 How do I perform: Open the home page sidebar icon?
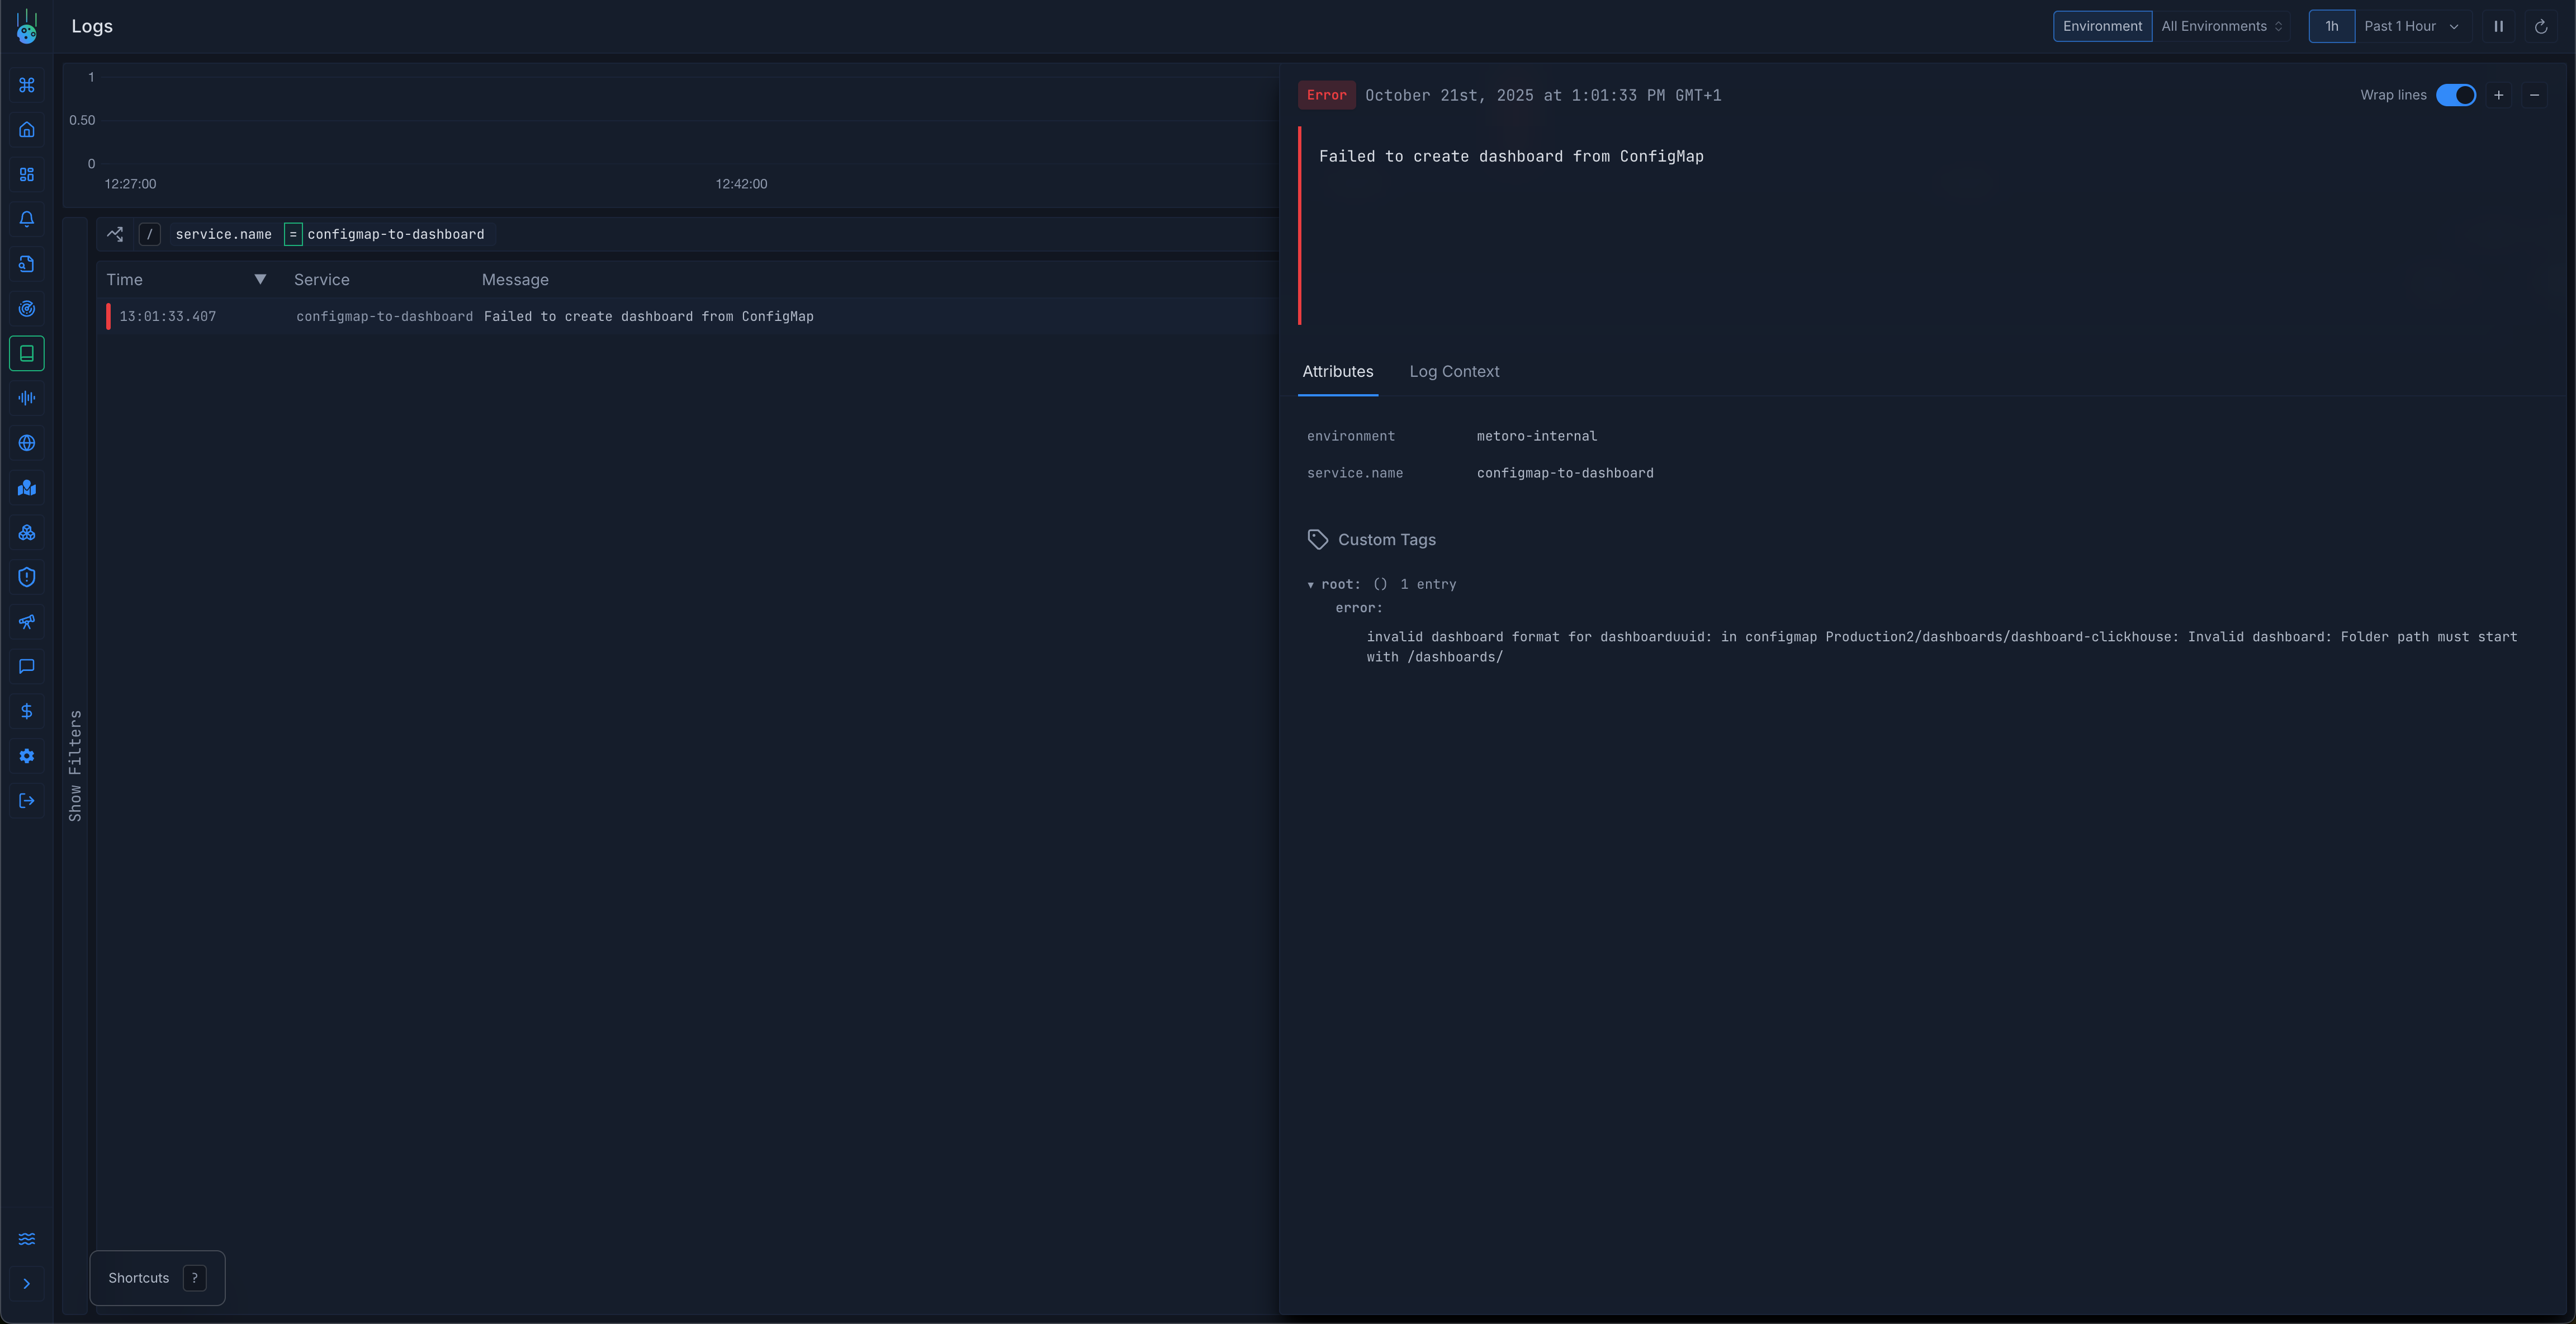tap(27, 130)
